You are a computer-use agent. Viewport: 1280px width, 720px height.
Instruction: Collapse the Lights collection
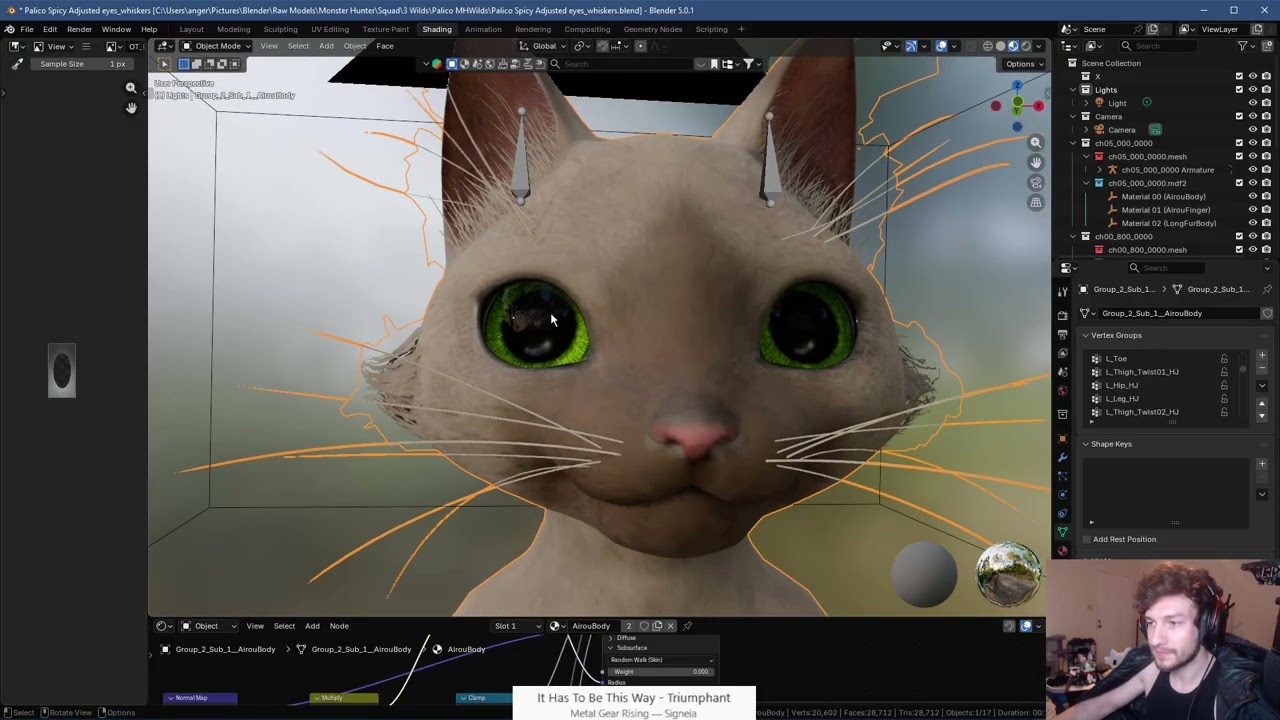click(1073, 90)
